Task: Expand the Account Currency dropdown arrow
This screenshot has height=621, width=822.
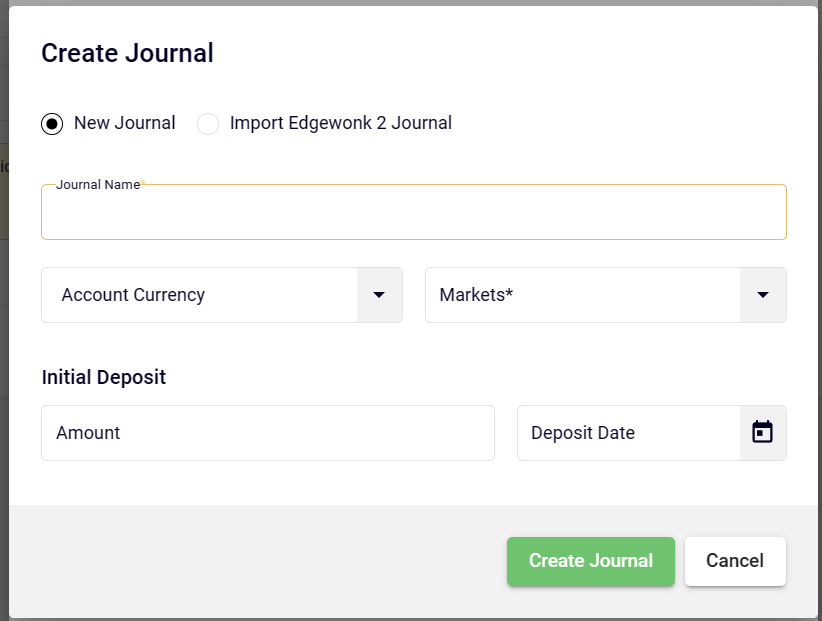Action: pyautogui.click(x=379, y=295)
